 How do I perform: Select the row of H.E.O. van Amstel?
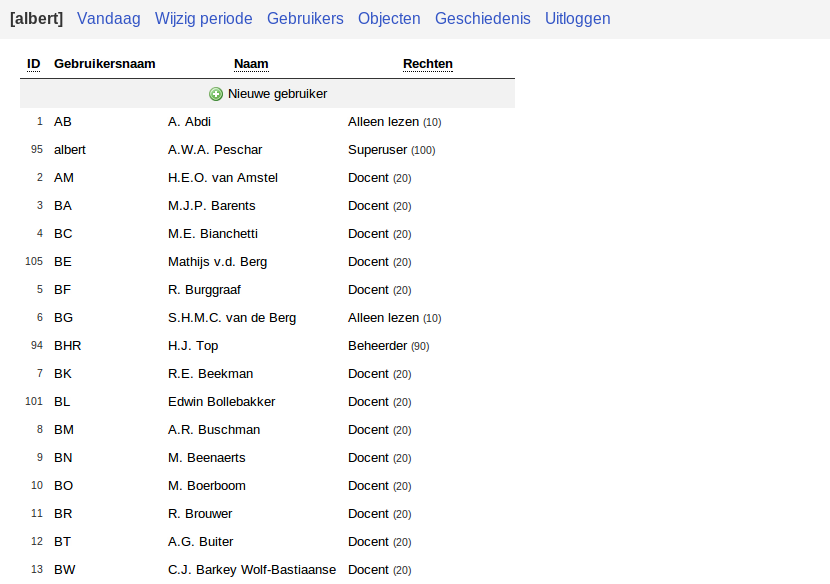pyautogui.click(x=223, y=178)
